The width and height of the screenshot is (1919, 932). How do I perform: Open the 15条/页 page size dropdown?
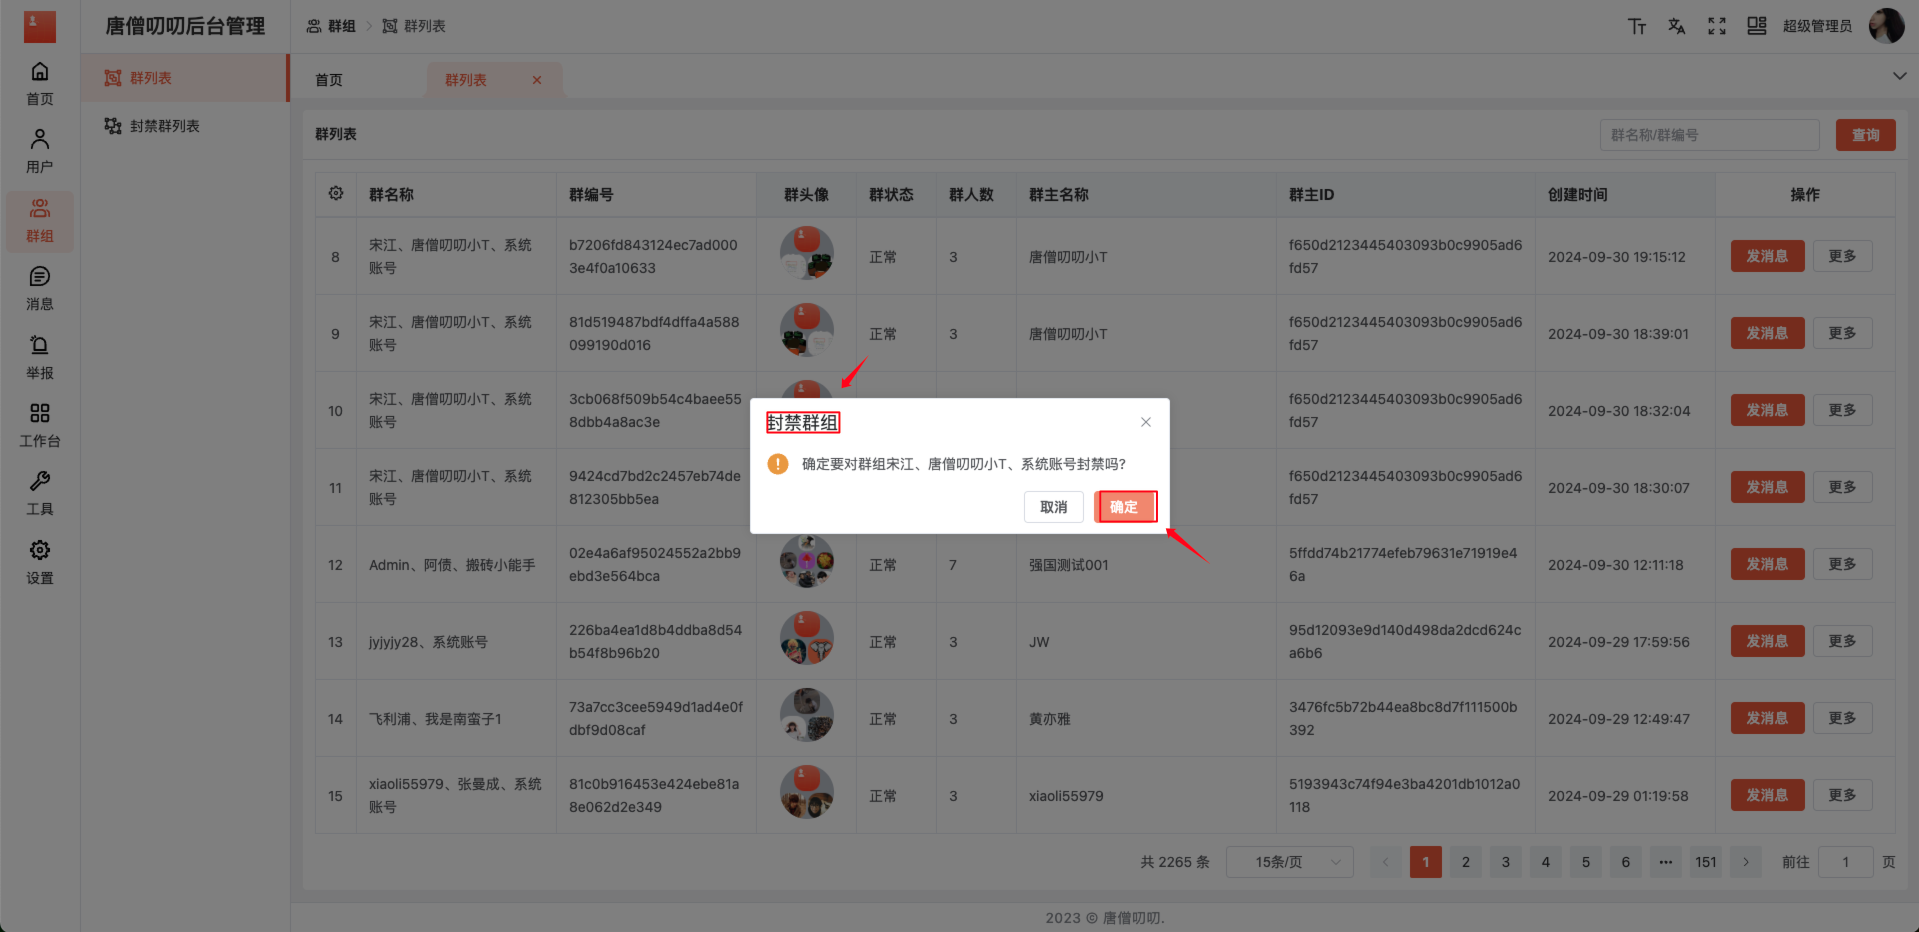(x=1289, y=861)
